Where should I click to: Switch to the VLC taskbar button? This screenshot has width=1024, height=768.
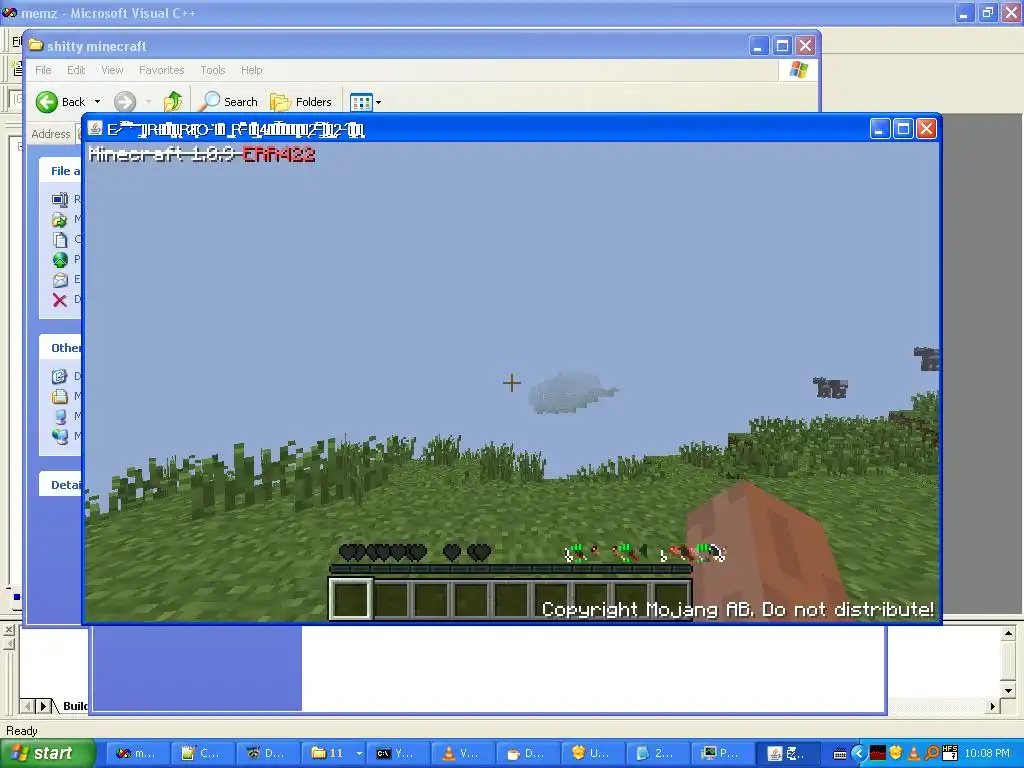462,753
